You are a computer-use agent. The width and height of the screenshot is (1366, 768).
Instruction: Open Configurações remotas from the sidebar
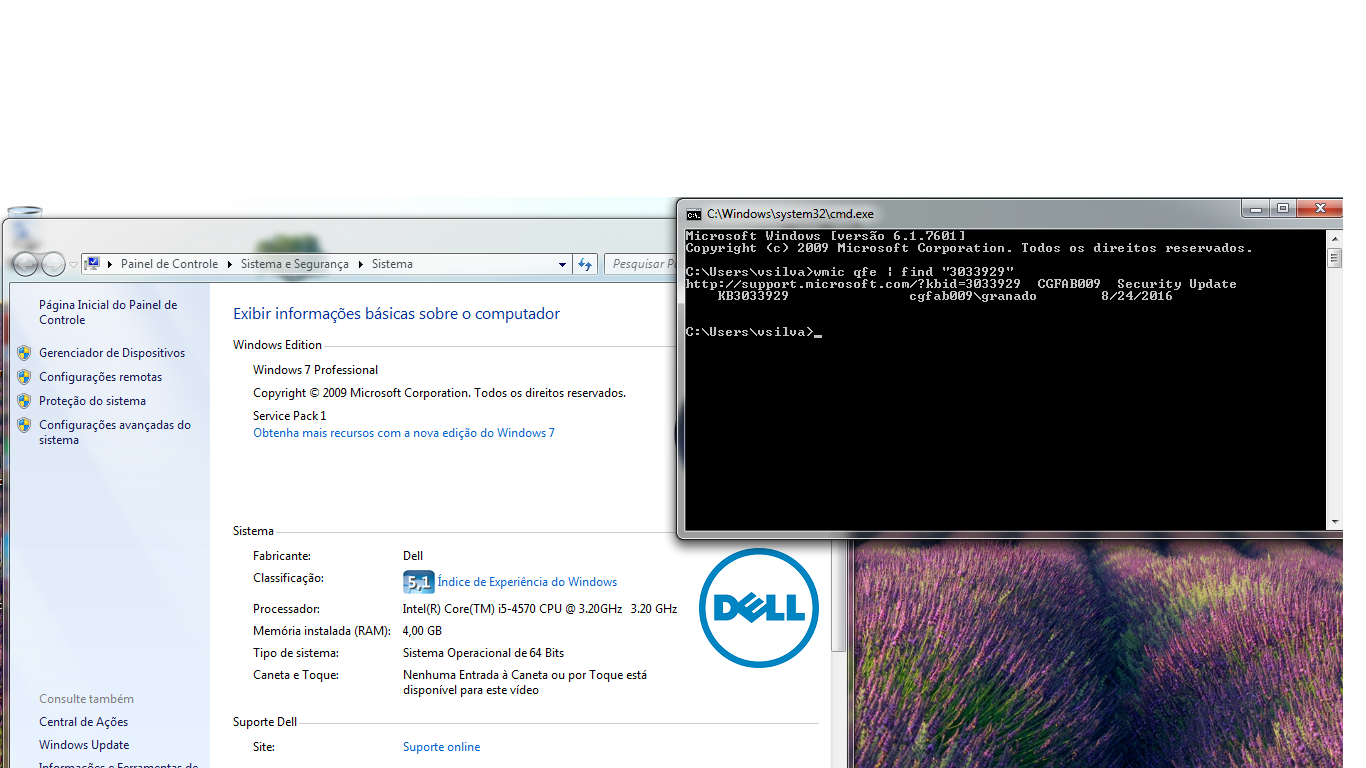100,377
